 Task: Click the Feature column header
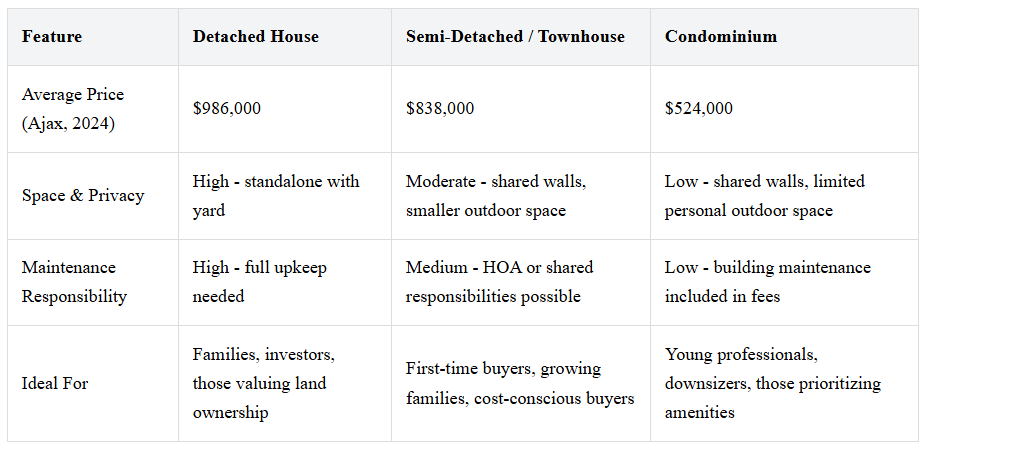pyautogui.click(x=52, y=37)
